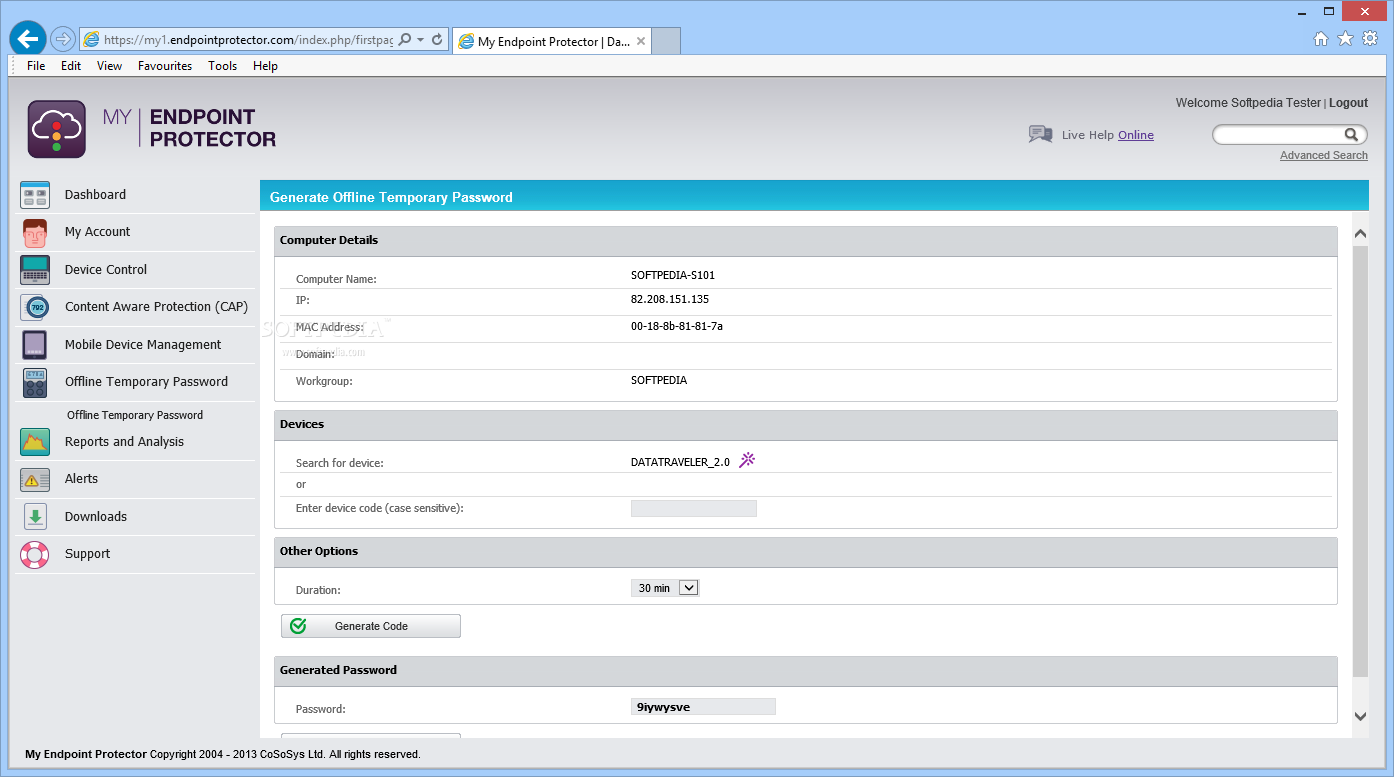This screenshot has height=777, width=1394.
Task: Close the My Endpoint Protector browser tab
Action: pos(641,41)
